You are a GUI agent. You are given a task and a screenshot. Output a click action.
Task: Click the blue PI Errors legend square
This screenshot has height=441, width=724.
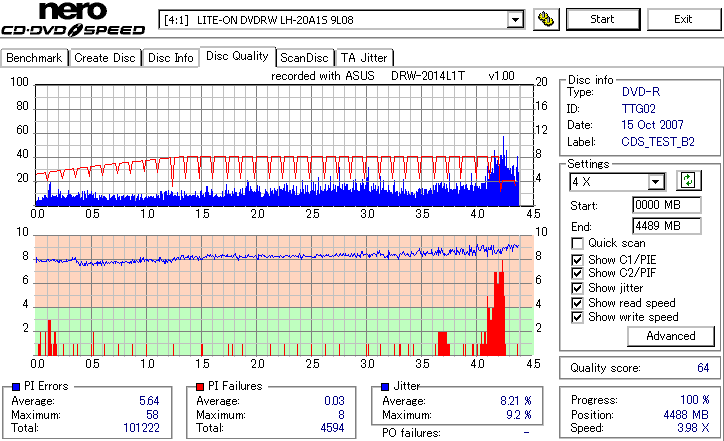pyautogui.click(x=16, y=387)
